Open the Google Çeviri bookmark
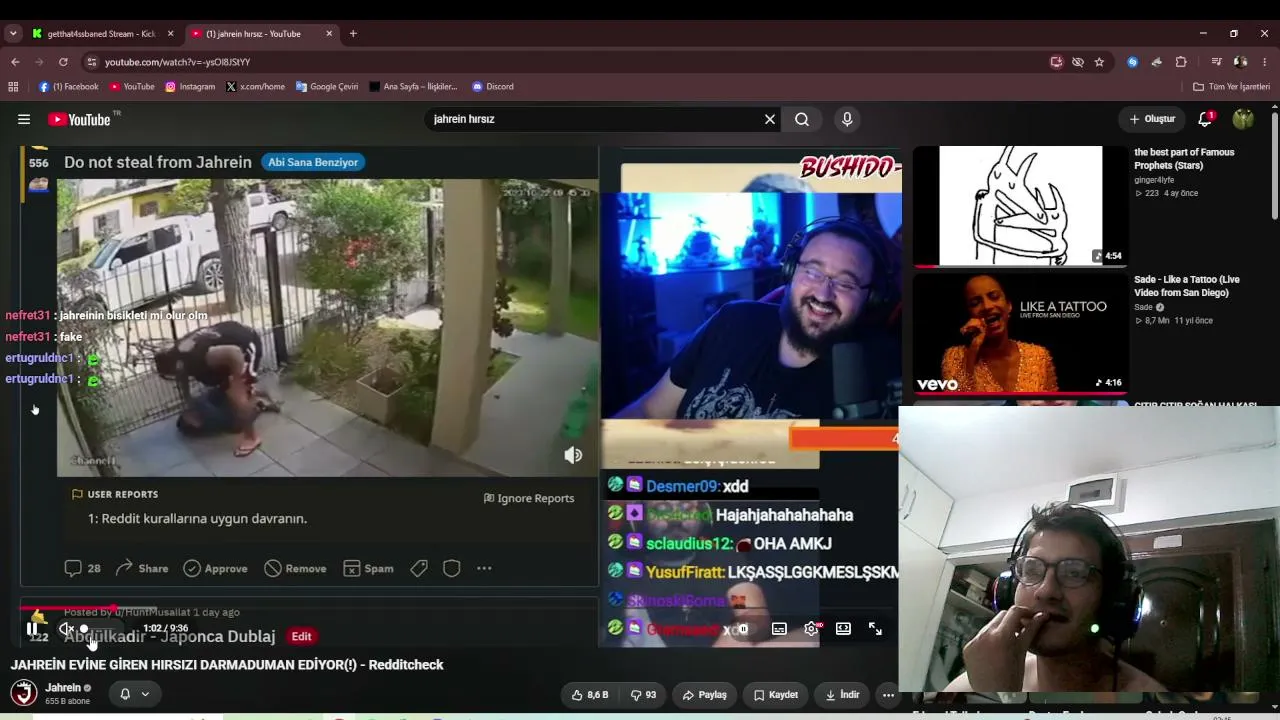 pos(327,87)
